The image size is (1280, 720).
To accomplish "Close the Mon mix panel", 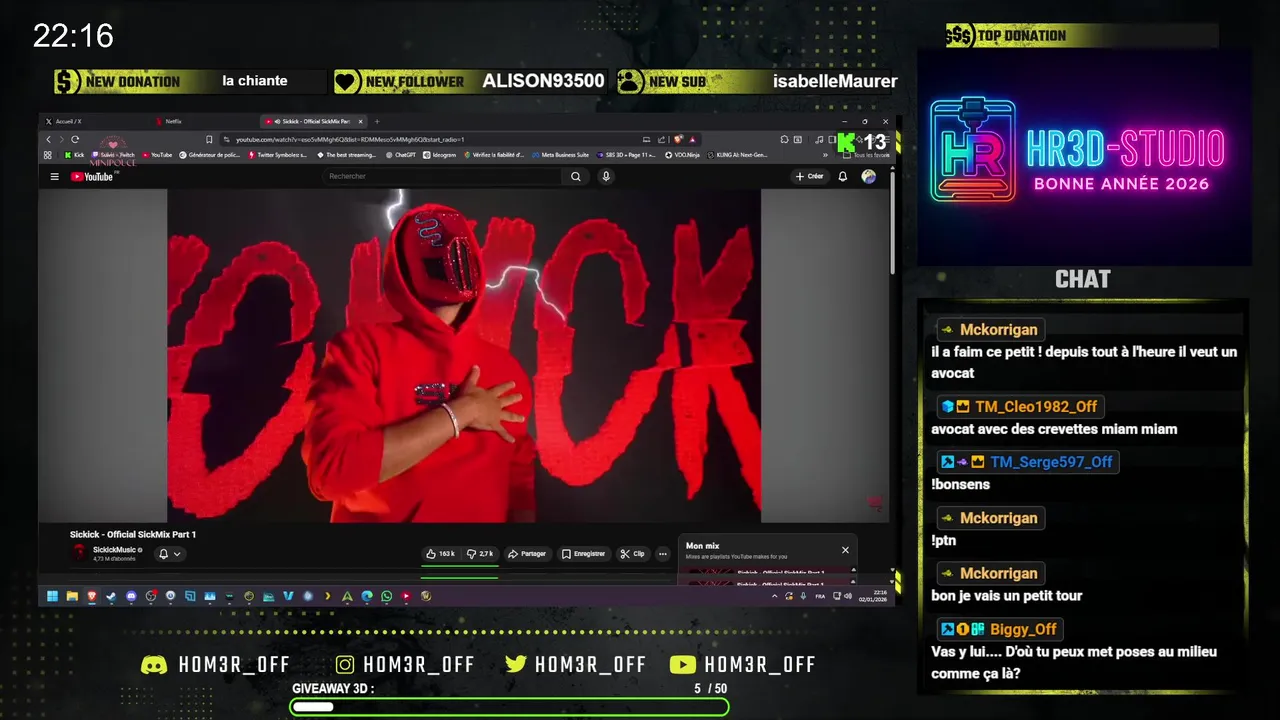I will (x=844, y=550).
